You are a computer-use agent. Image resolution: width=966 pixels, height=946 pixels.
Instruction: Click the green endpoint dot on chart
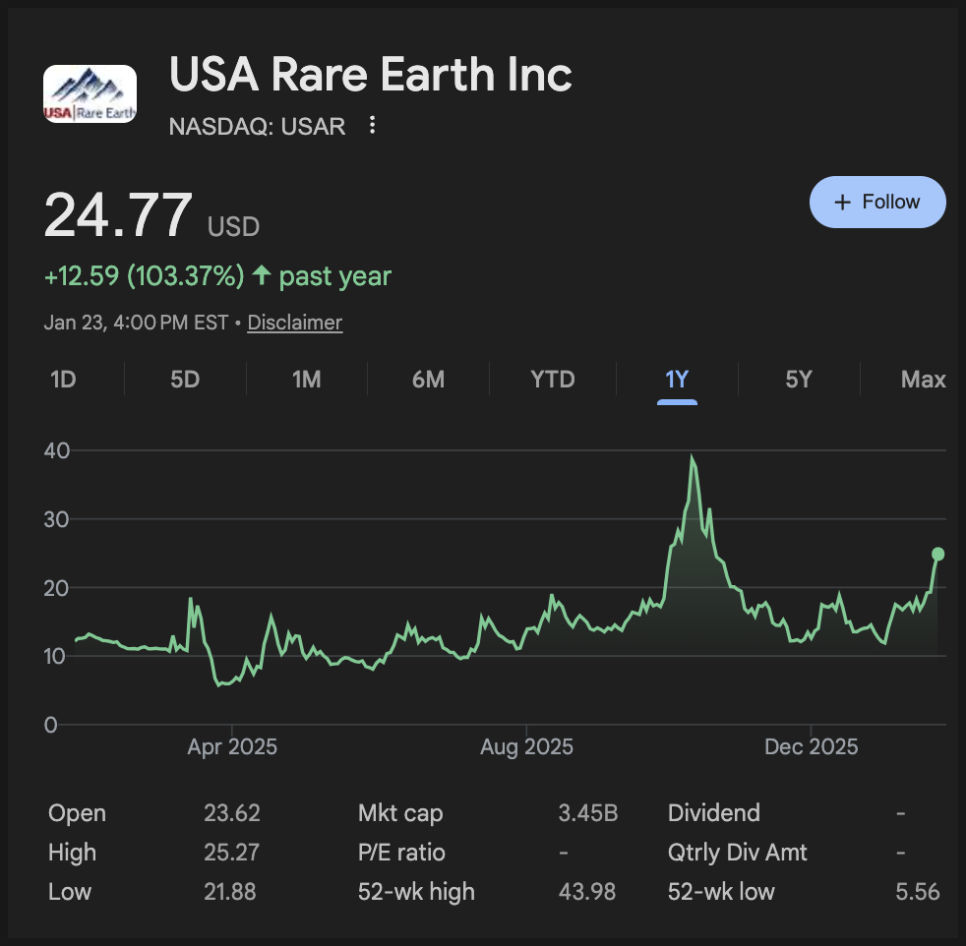point(938,554)
